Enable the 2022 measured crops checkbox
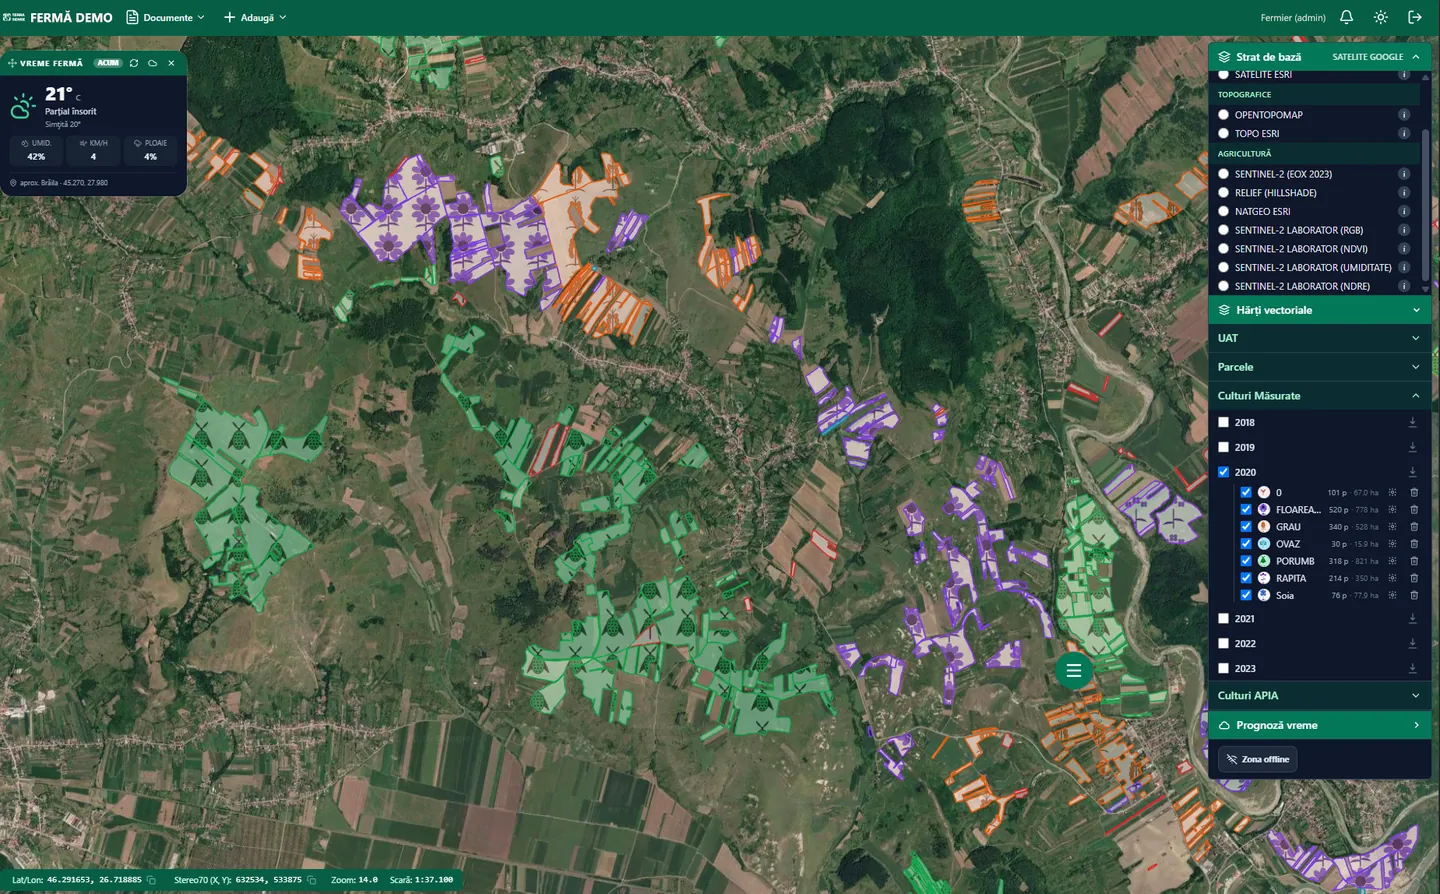 (1223, 643)
